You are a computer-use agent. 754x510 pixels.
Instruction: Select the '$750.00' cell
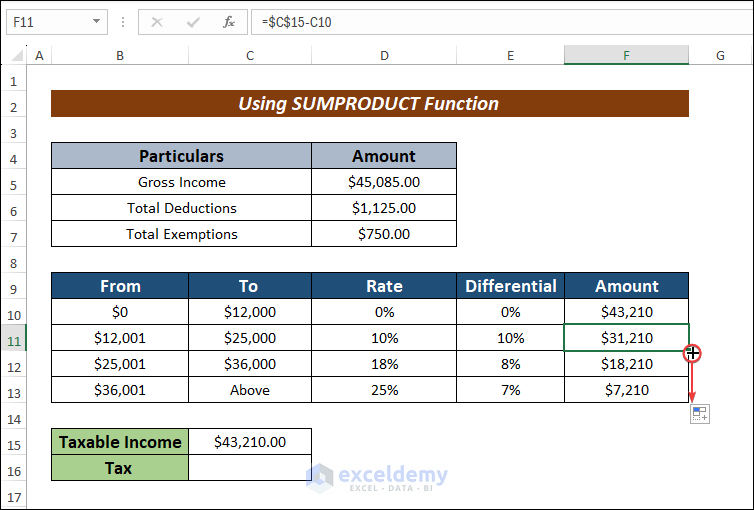coord(384,234)
